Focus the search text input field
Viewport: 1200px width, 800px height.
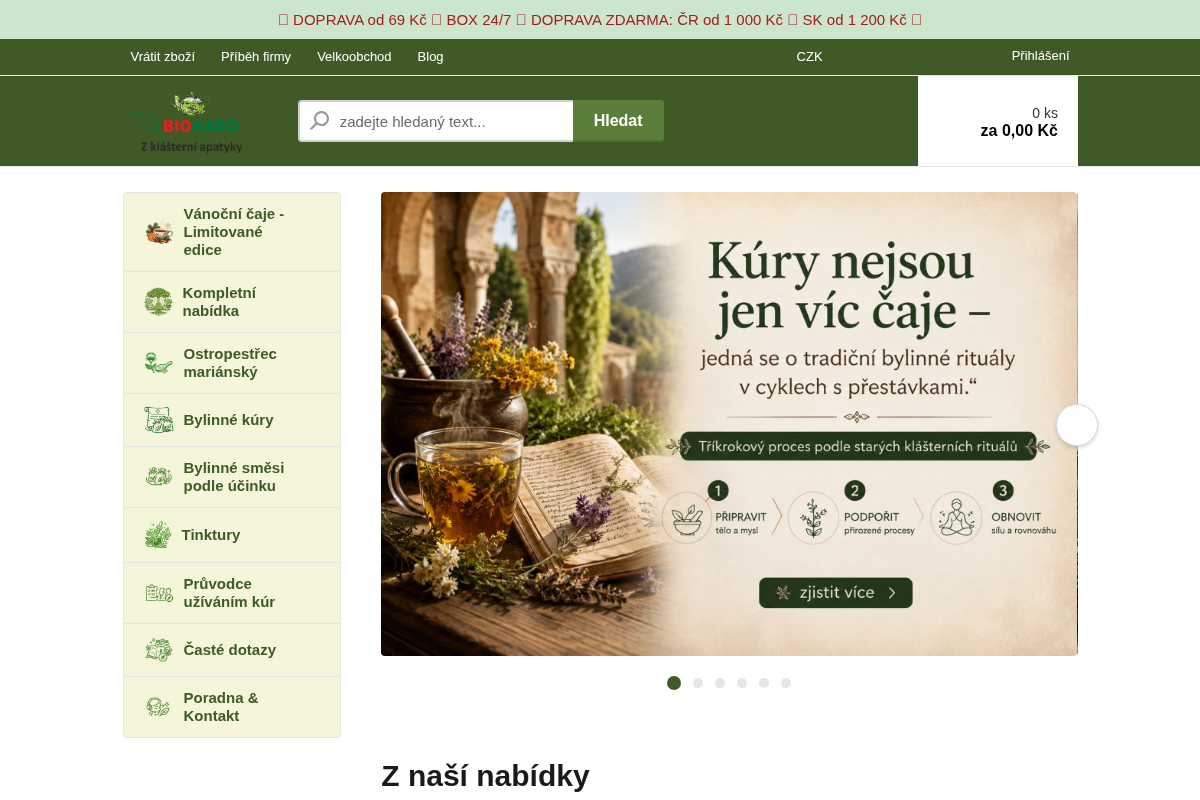436,121
